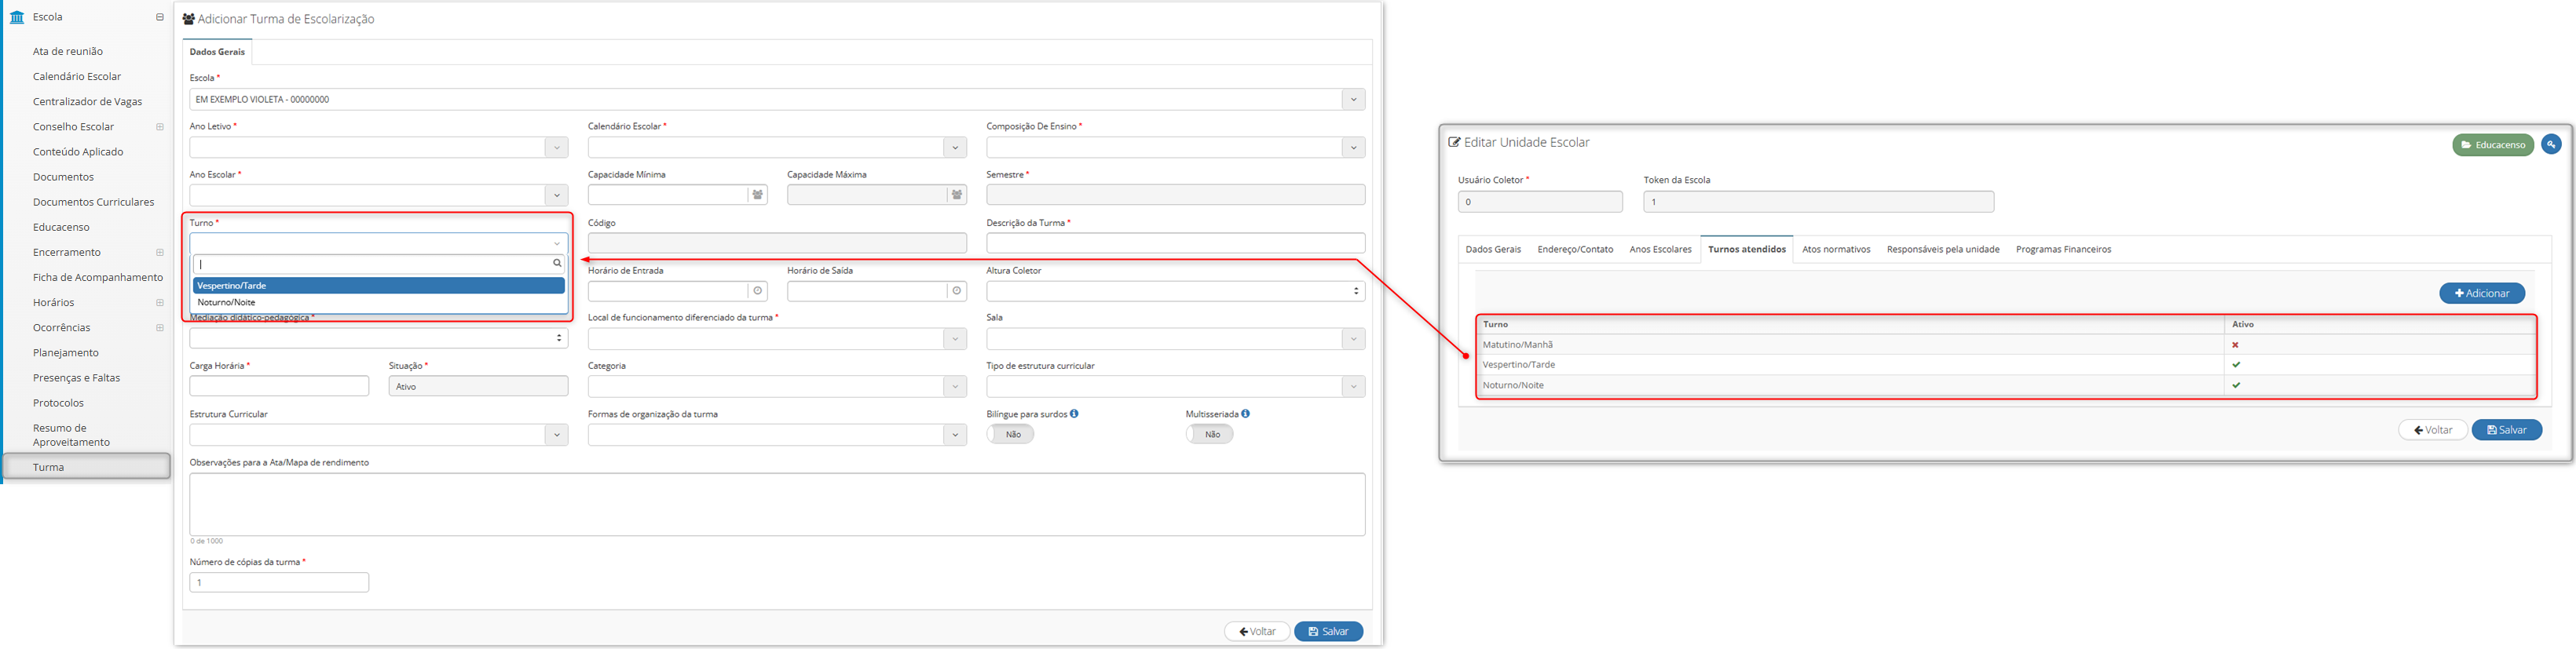This screenshot has height=649, width=2576.
Task: Select Noturno/Noite in Turno list
Action: (379, 302)
